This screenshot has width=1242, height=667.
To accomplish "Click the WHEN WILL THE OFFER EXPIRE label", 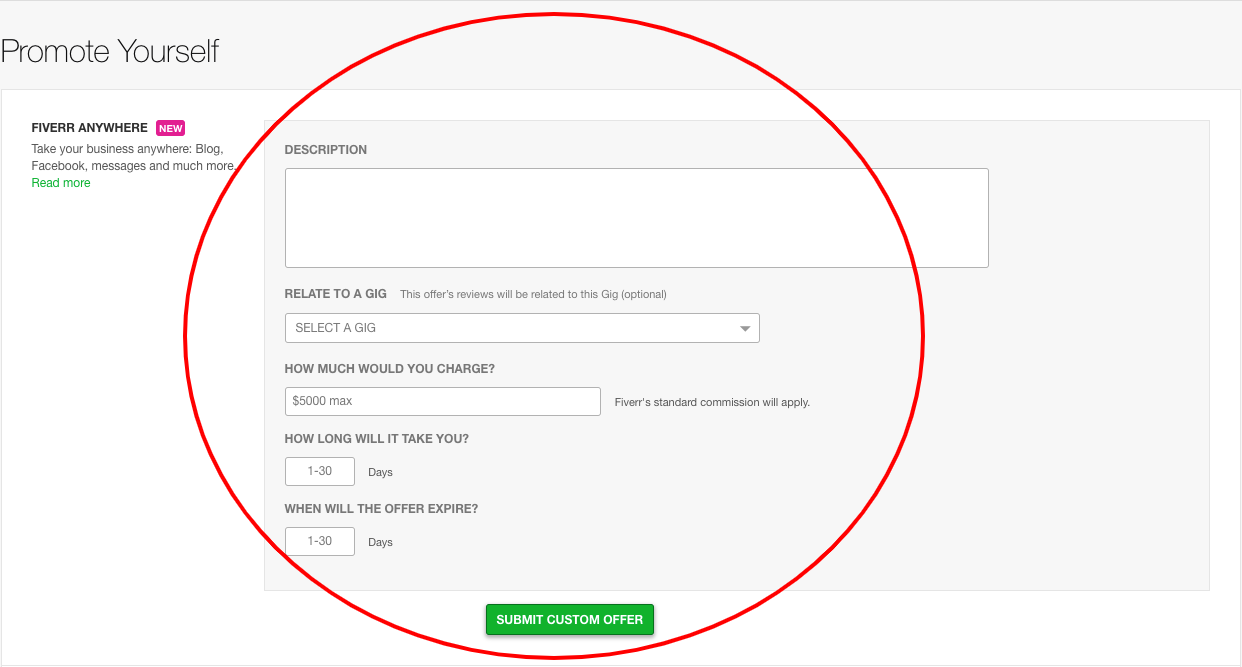I will click(x=381, y=508).
